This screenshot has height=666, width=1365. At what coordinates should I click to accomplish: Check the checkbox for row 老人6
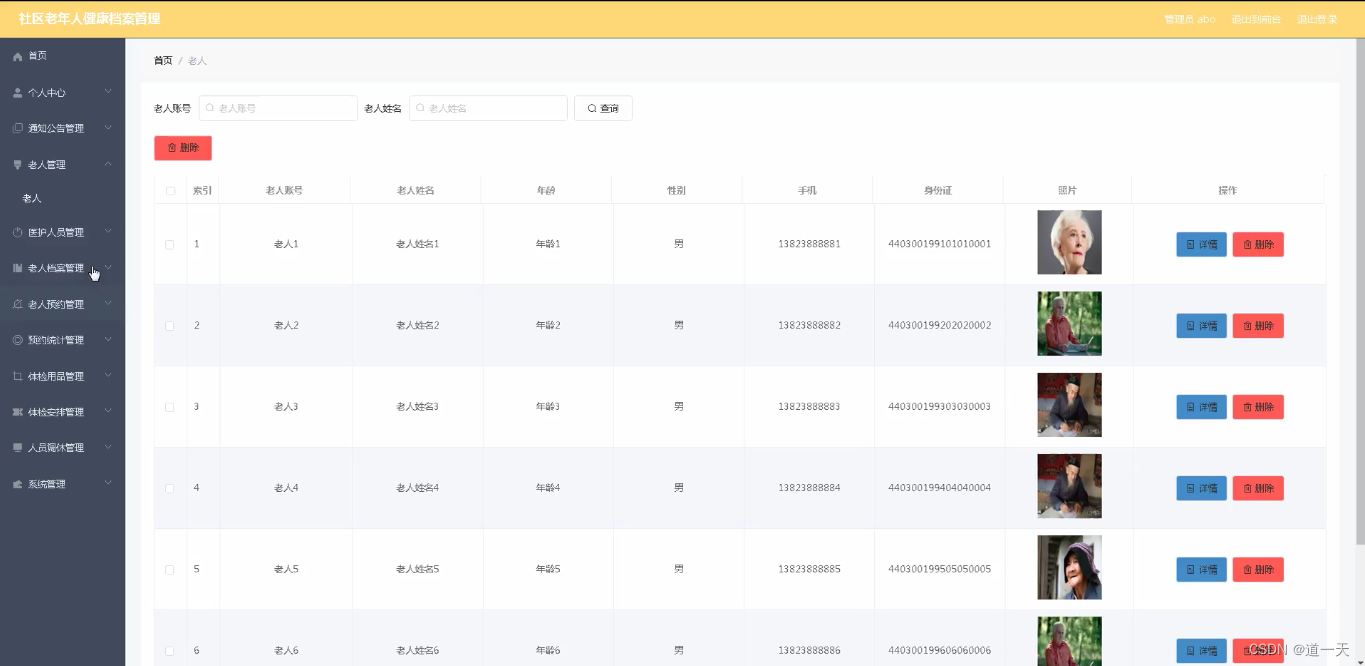pyautogui.click(x=170, y=651)
